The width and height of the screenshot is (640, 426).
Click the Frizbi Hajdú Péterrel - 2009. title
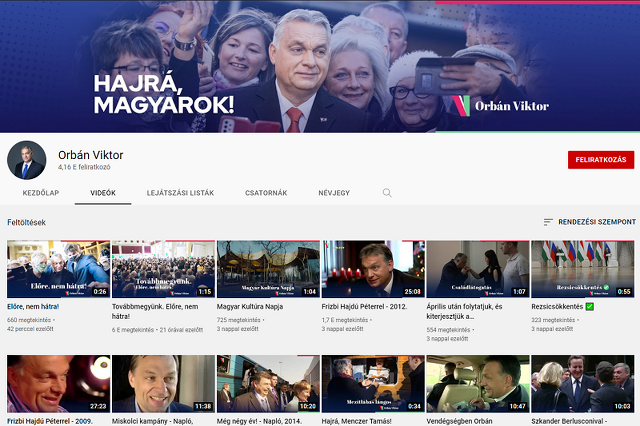point(50,421)
